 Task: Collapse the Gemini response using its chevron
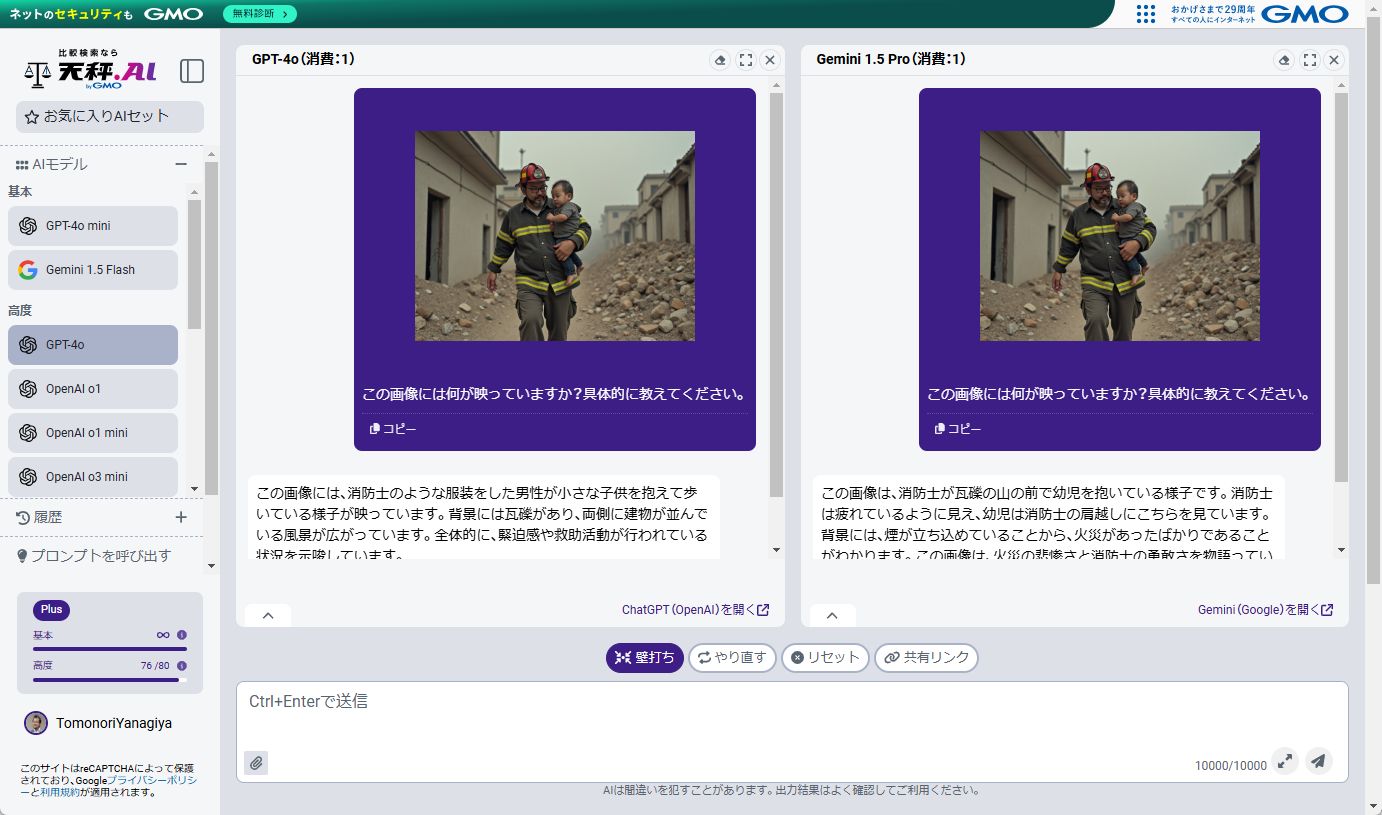coord(831,615)
